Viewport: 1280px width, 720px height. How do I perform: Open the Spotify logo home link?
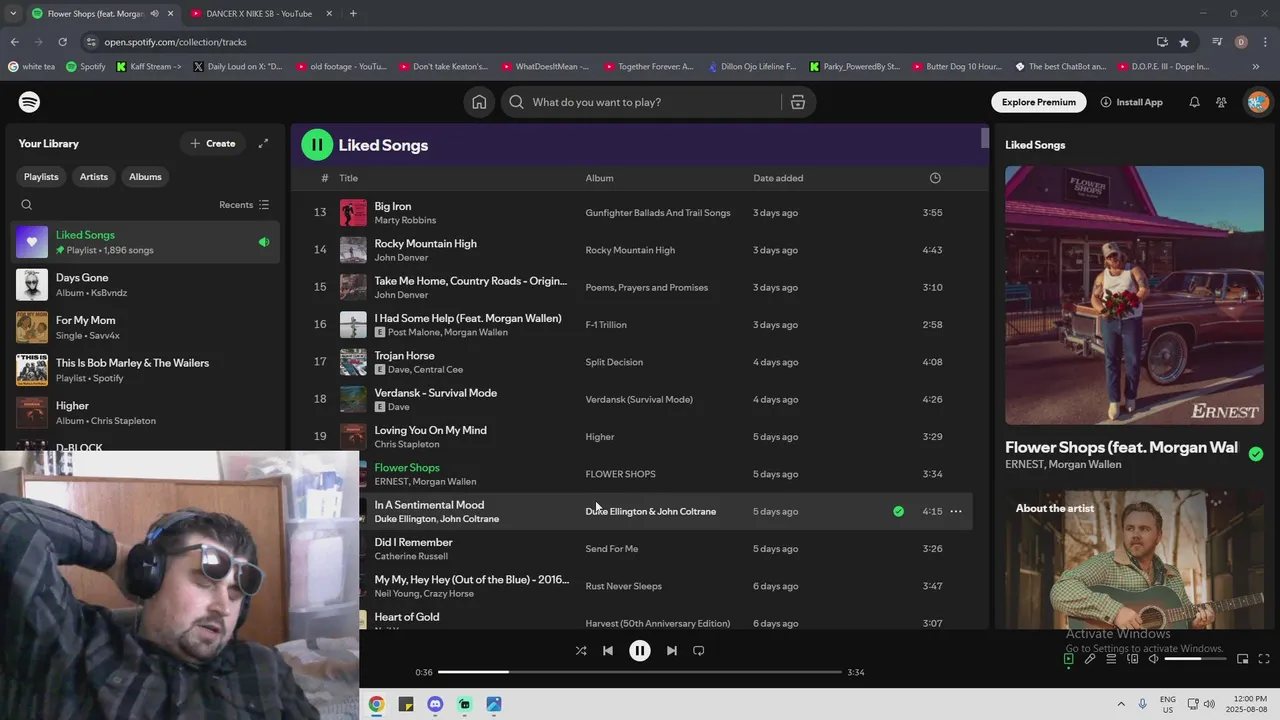[x=29, y=102]
